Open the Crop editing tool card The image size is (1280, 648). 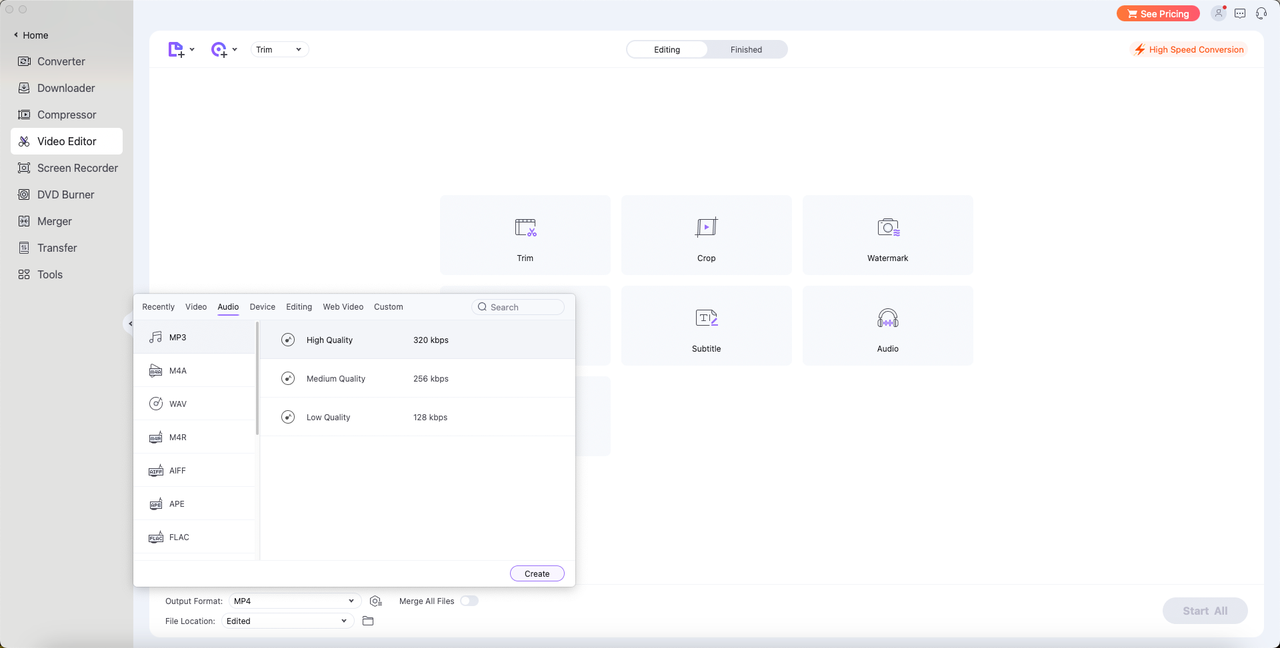(x=706, y=235)
